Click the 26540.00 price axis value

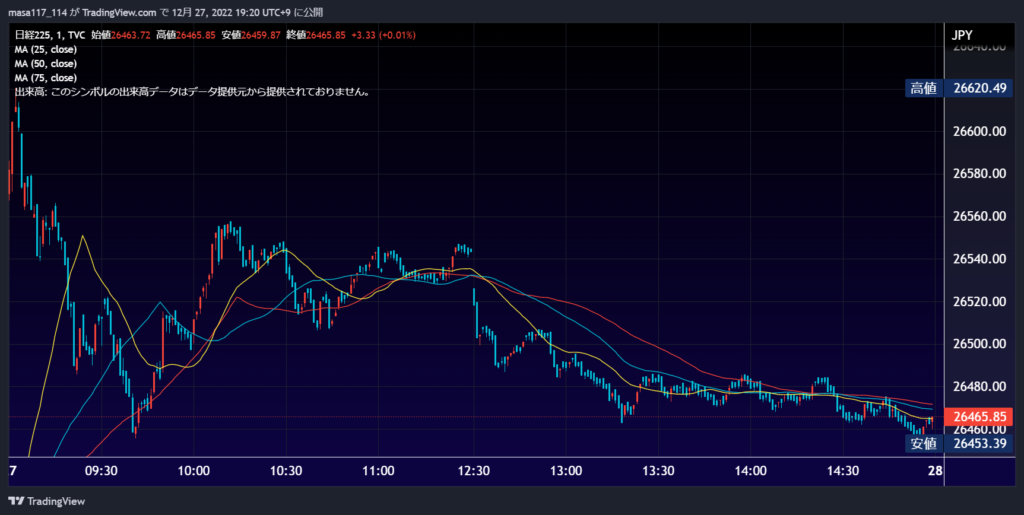(980, 259)
